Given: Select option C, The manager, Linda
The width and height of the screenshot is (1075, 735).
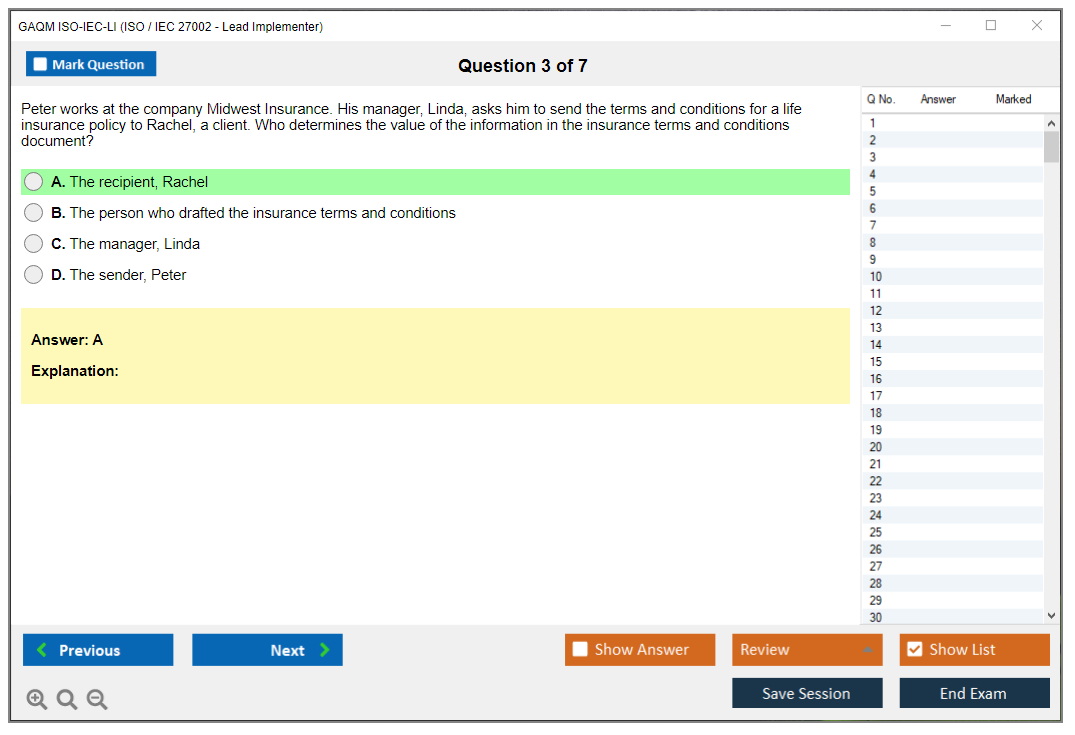Looking at the screenshot, I should coord(34,244).
